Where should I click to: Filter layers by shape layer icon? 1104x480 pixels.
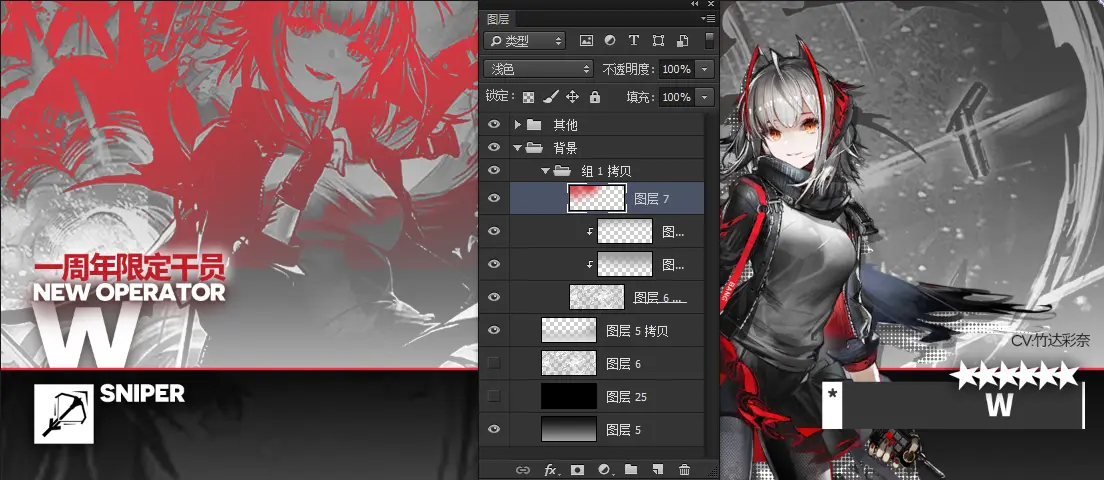click(658, 41)
